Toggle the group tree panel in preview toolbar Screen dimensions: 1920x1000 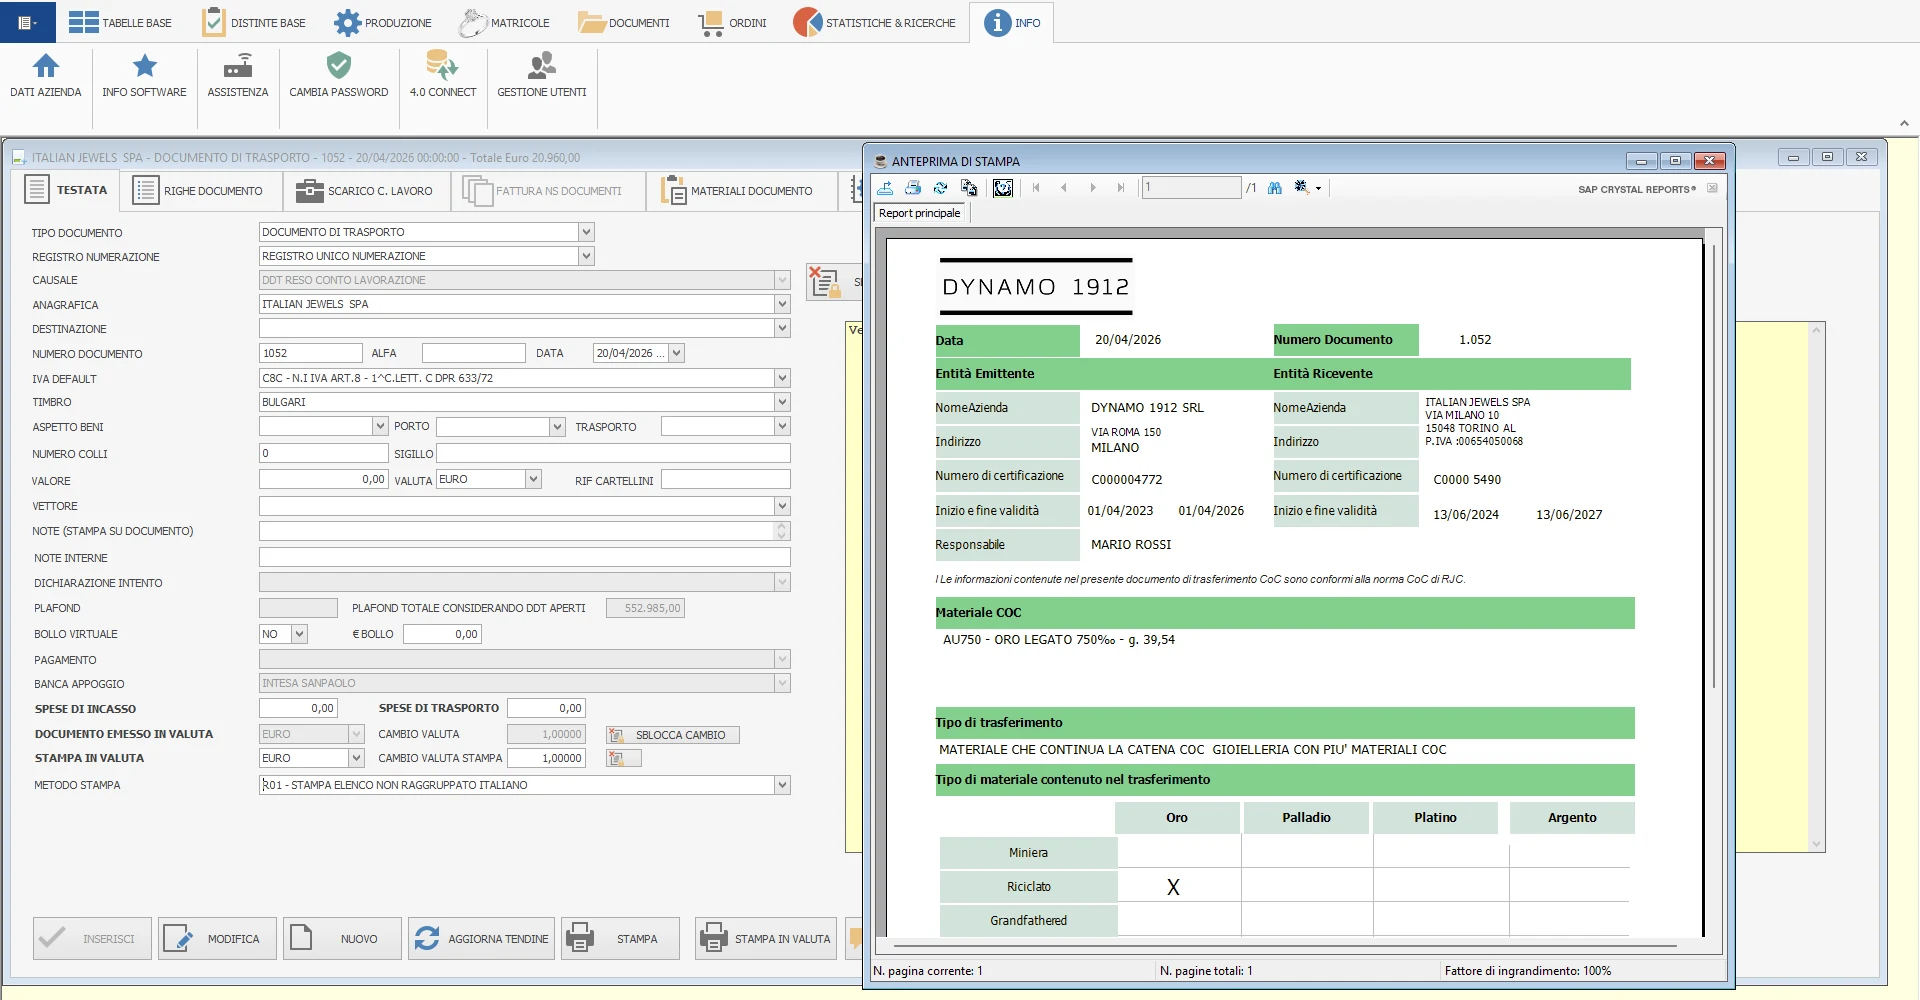(x=1003, y=188)
